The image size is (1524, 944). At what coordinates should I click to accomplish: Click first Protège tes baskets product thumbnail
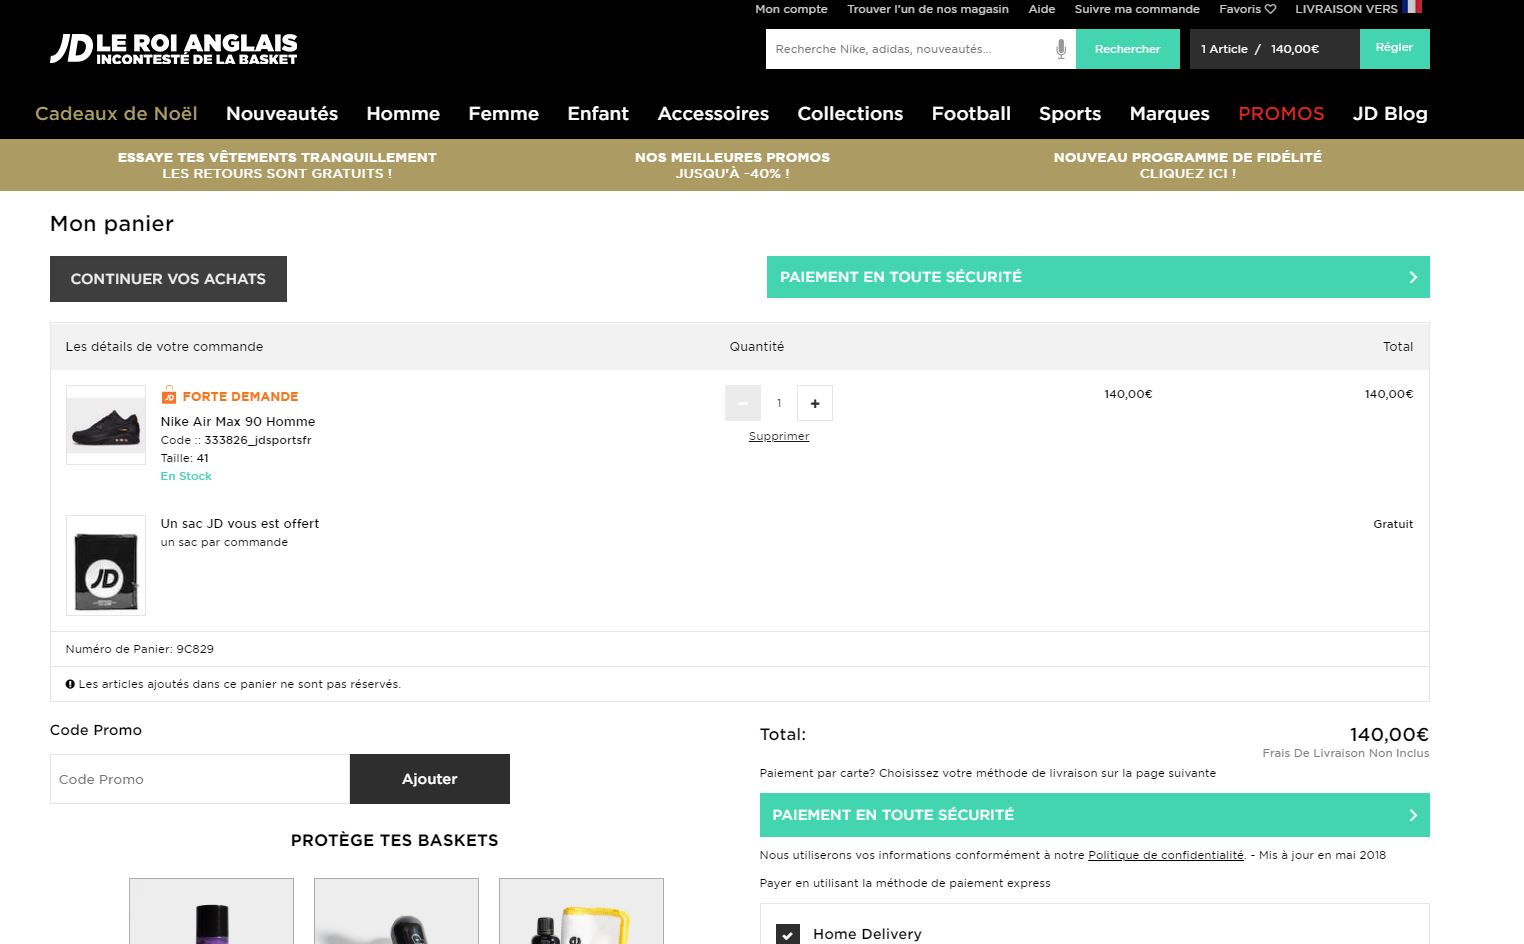[212, 911]
